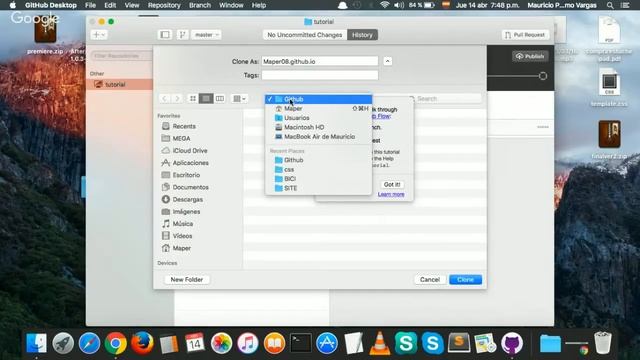Click the Got it! button
Image resolution: width=640 pixels, height=360 pixels.
click(392, 184)
